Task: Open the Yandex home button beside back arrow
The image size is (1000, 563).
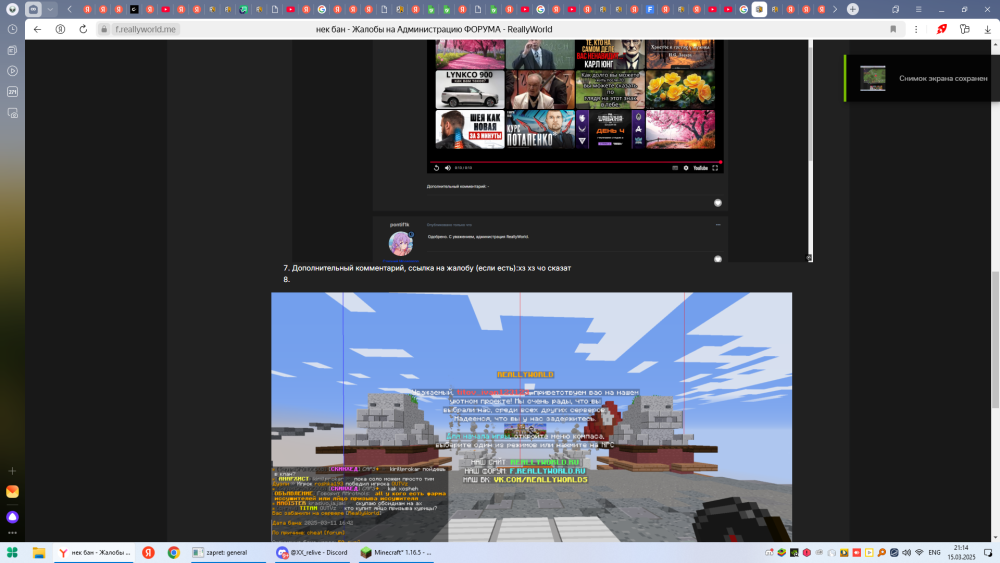Action: 61,29
